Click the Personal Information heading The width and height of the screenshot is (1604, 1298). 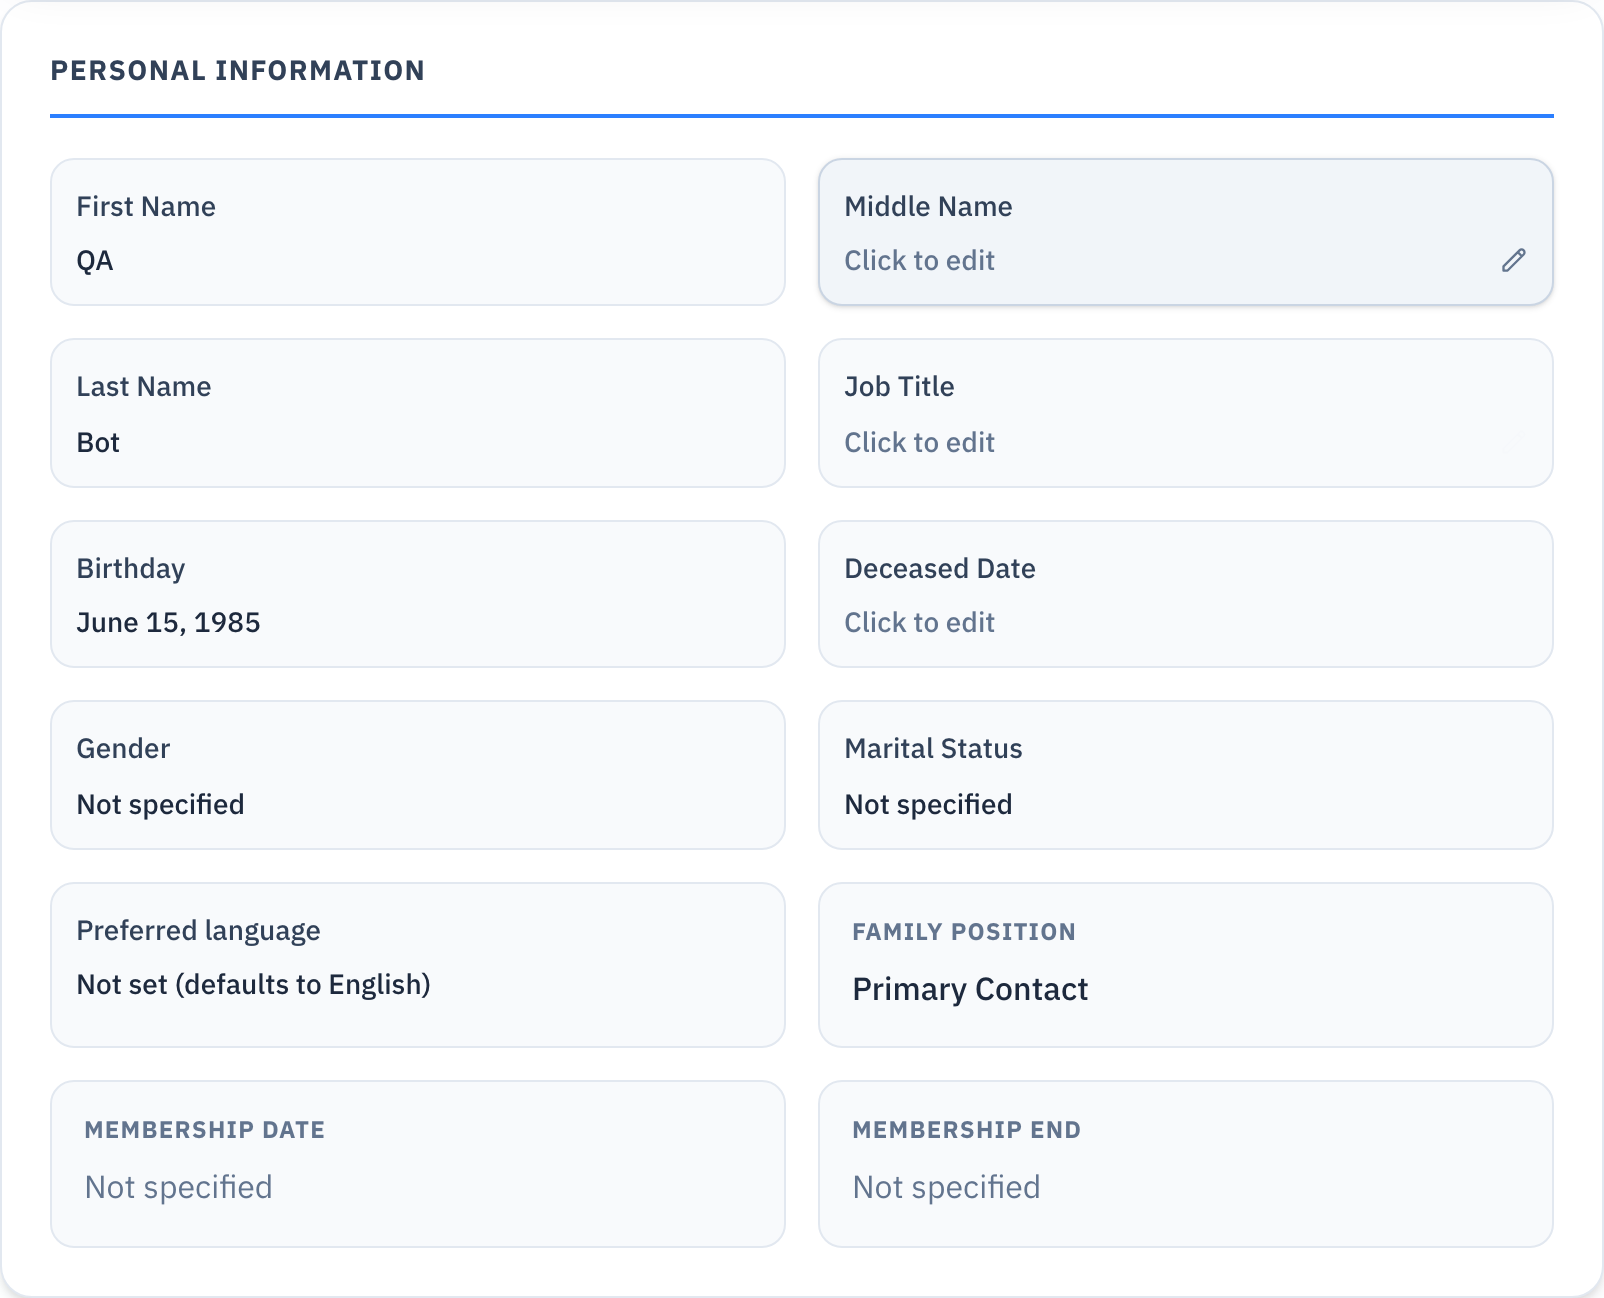(238, 71)
